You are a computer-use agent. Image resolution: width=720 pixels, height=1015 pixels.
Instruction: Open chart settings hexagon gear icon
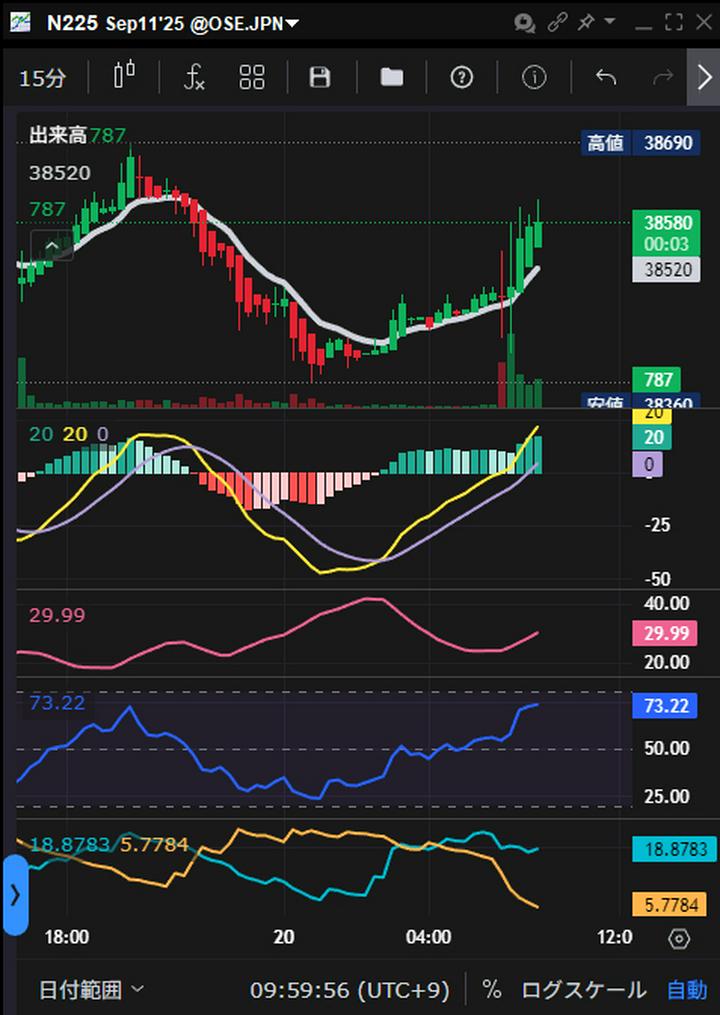679,938
